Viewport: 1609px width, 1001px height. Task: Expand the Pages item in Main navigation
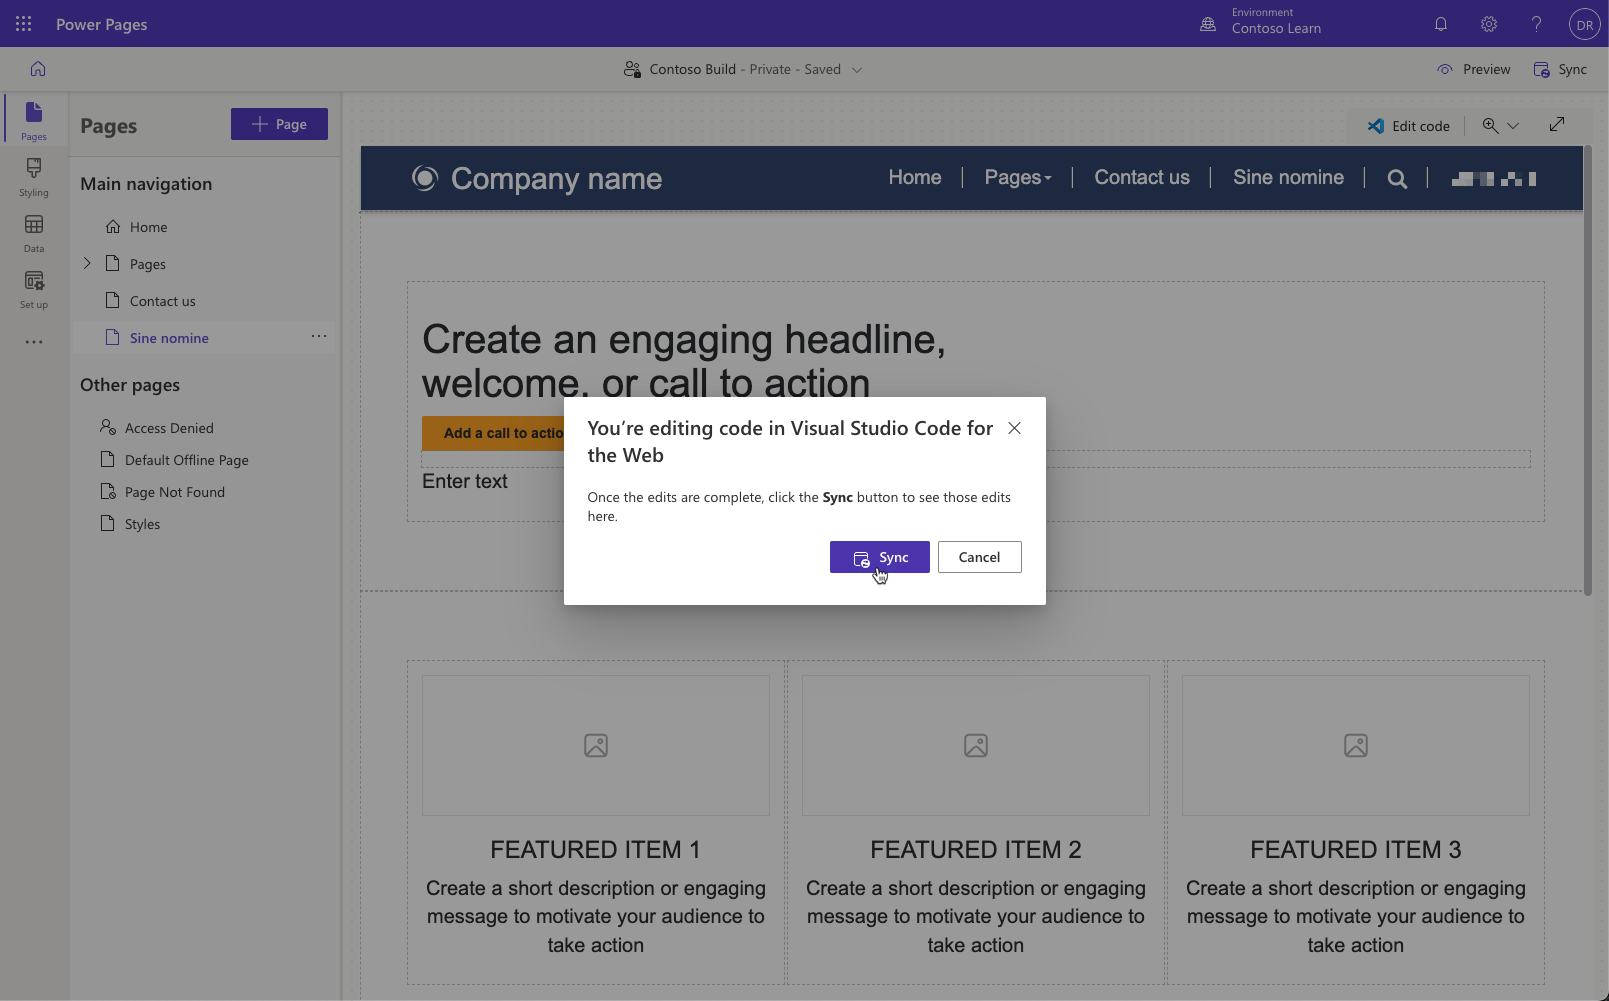(87, 263)
